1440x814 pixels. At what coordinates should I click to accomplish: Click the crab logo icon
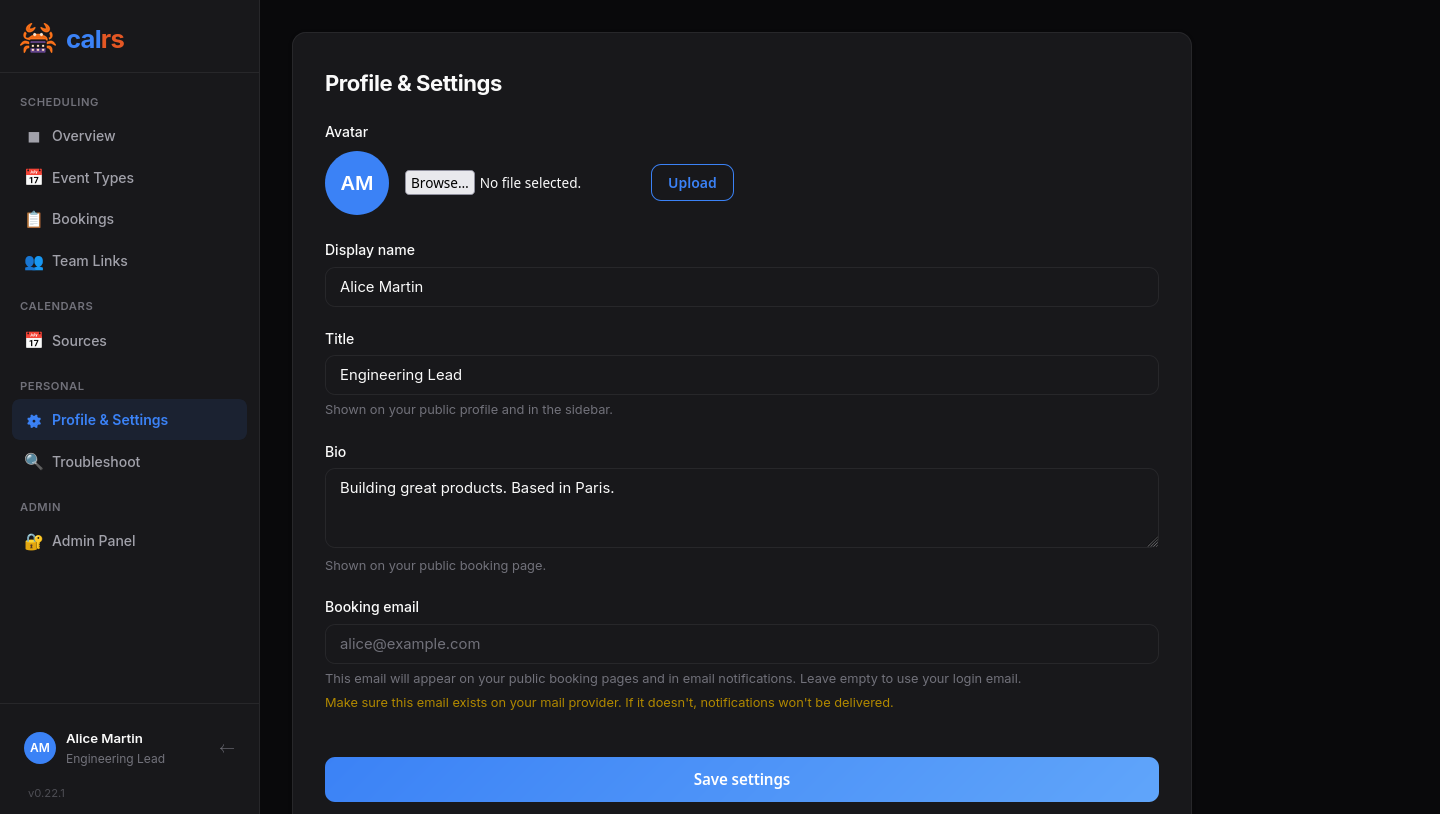tap(37, 38)
